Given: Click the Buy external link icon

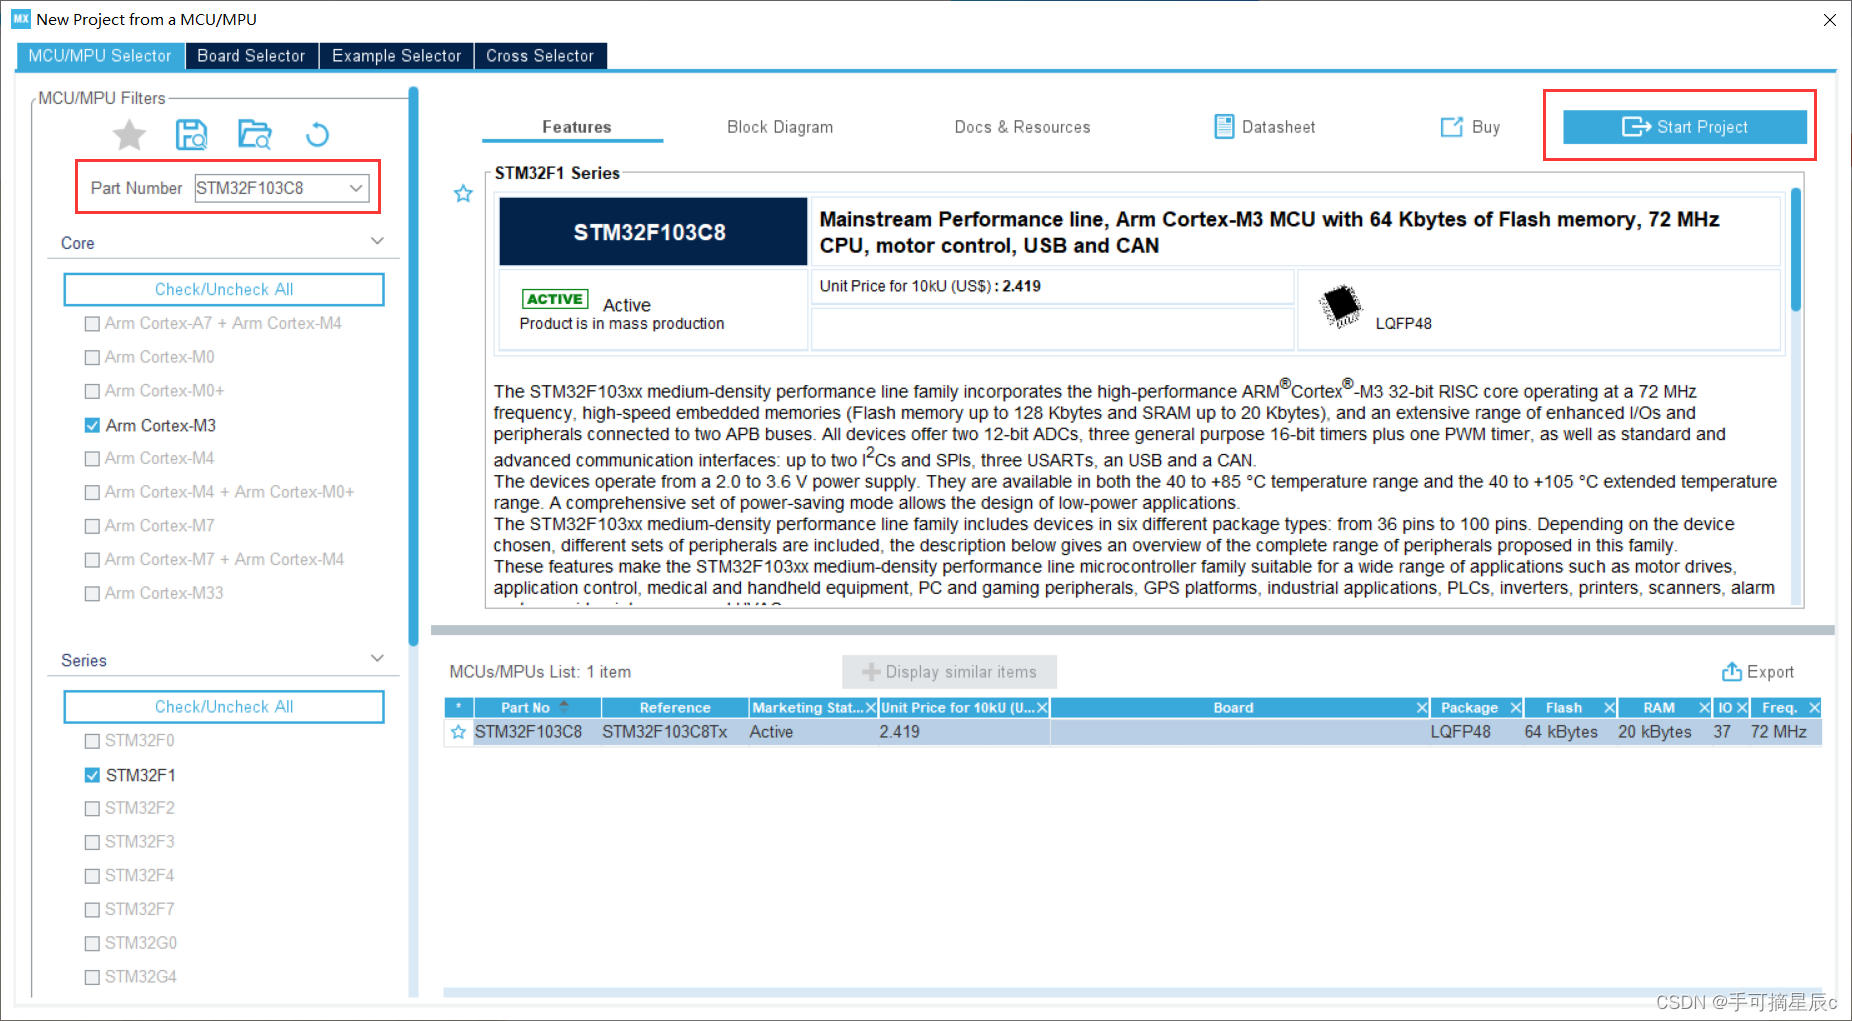Looking at the screenshot, I should click(1451, 127).
